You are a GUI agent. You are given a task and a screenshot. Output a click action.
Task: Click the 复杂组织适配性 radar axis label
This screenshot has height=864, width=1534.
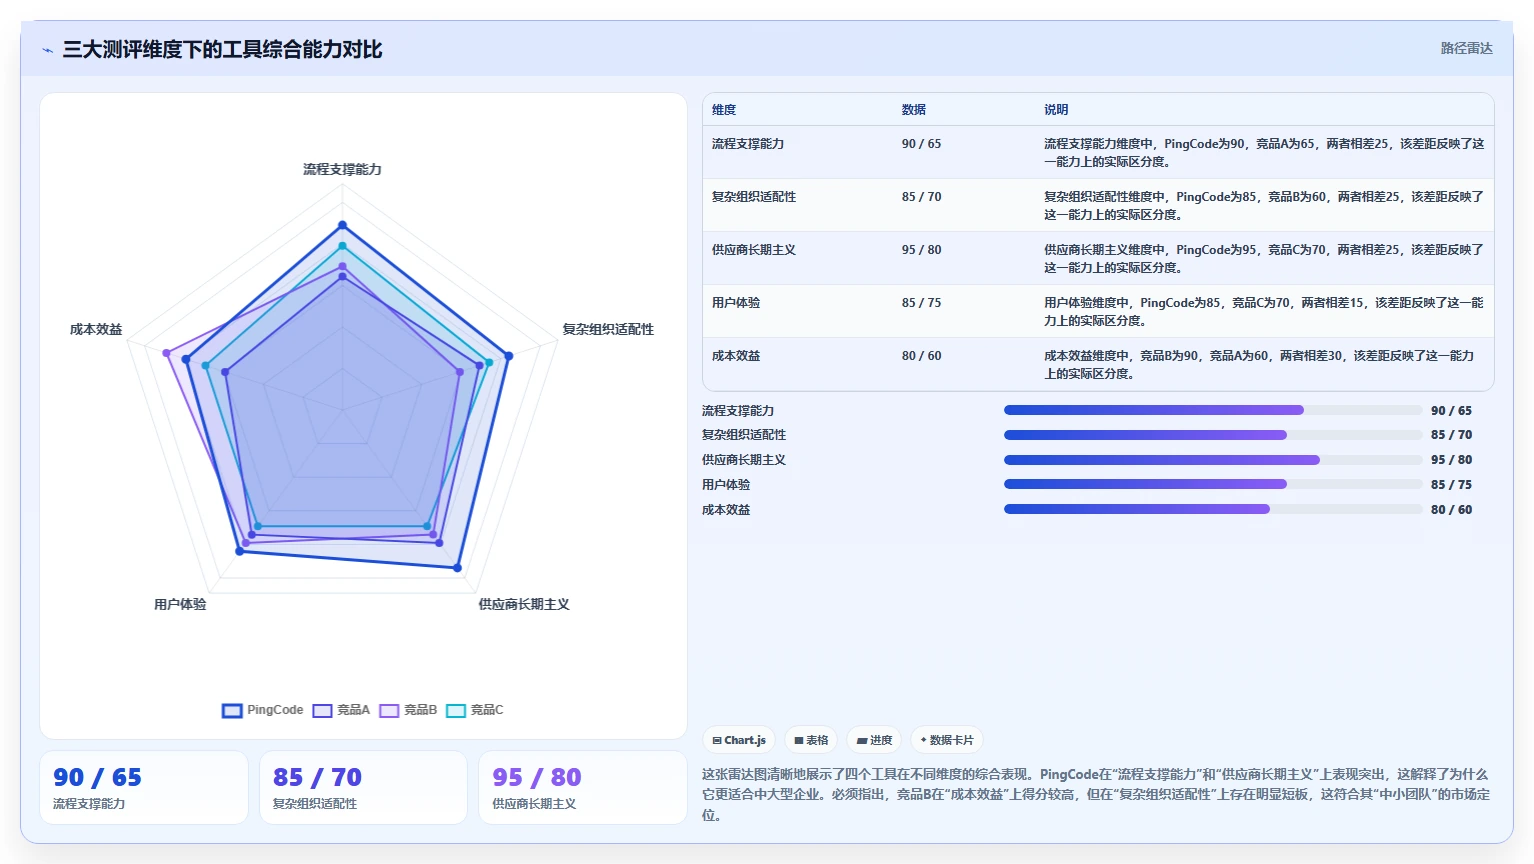pos(608,330)
